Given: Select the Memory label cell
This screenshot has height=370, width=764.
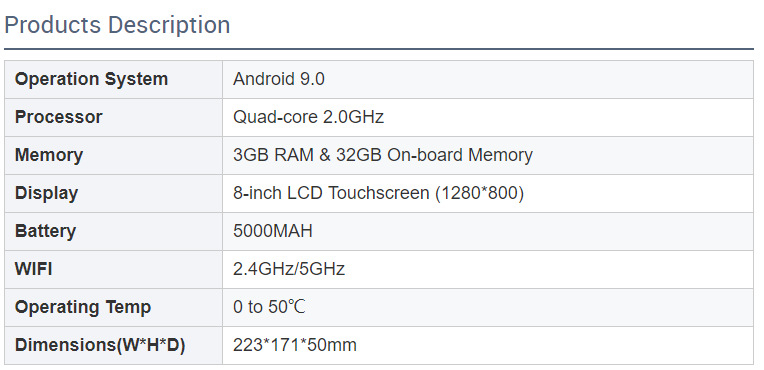Looking at the screenshot, I should (x=114, y=156).
